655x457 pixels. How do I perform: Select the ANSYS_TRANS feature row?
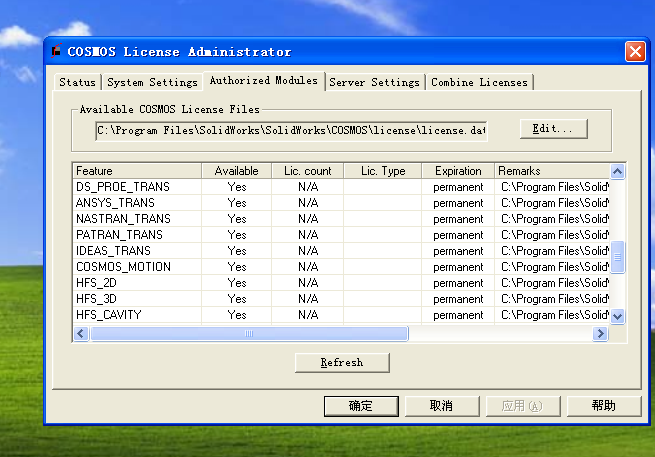pos(341,203)
